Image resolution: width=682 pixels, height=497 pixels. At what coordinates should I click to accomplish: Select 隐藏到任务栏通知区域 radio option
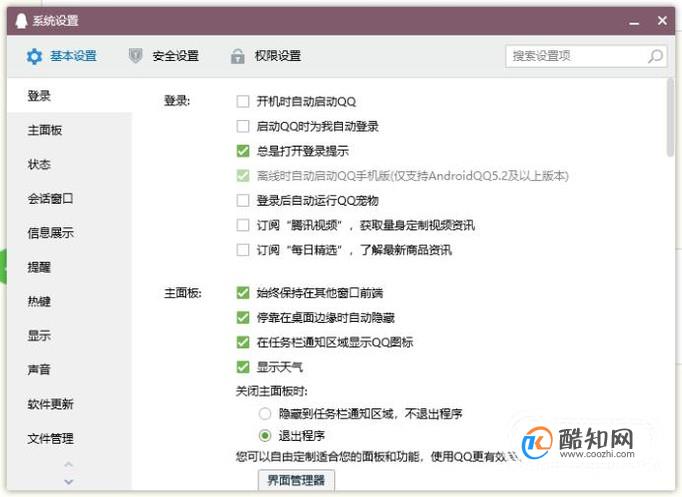click(265, 414)
